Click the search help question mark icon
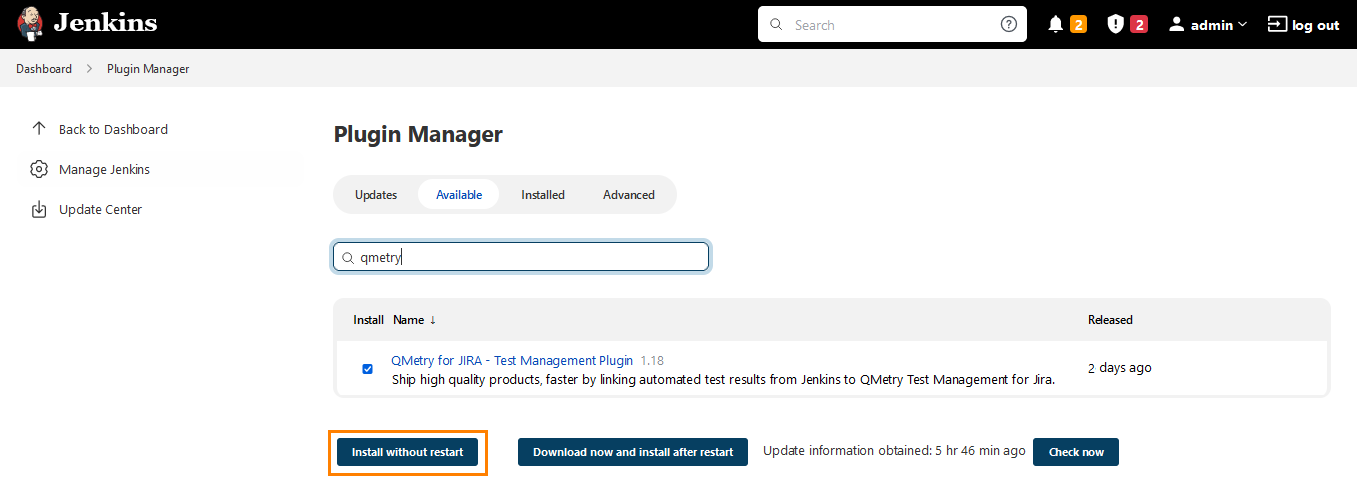 point(1008,25)
